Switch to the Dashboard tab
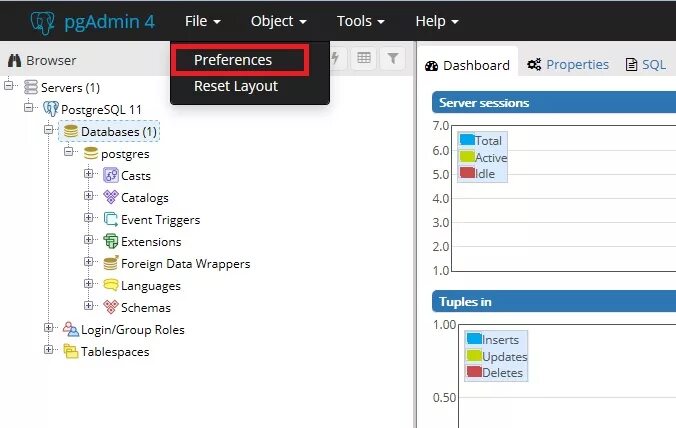Viewport: 676px width, 428px height. pyautogui.click(x=467, y=65)
